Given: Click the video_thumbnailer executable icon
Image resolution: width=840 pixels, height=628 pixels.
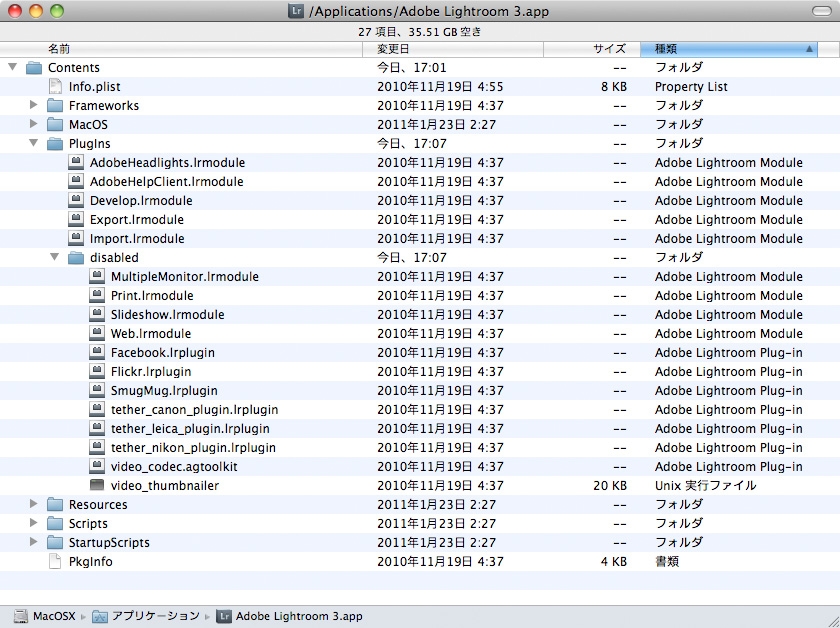Looking at the screenshot, I should 97,485.
